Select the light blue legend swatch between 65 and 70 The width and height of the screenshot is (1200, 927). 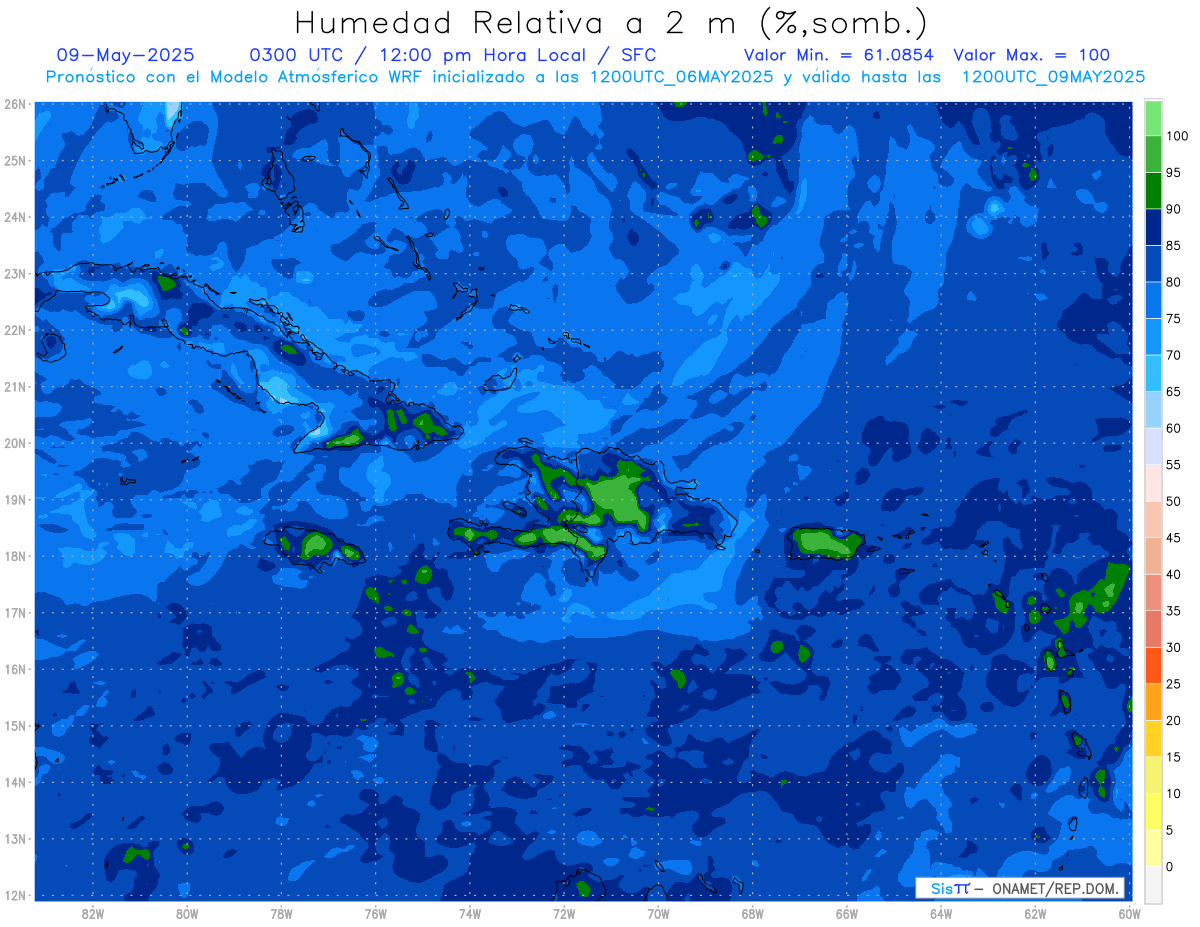coord(1153,373)
